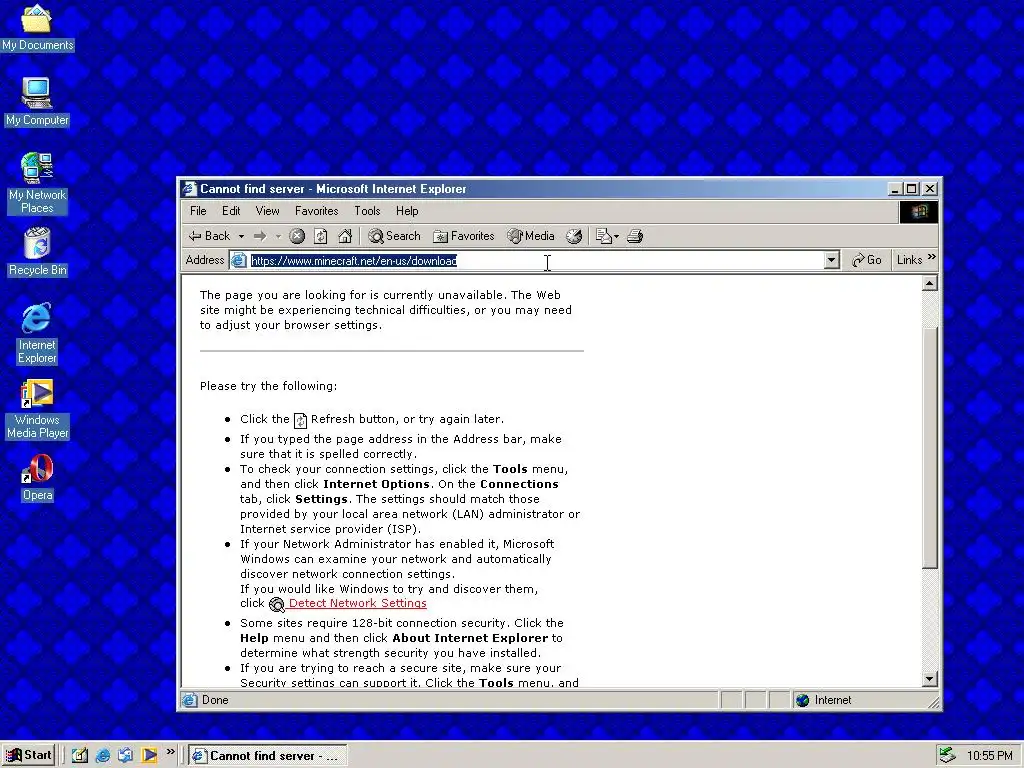
Task: Select the Internet Explorer desktop icon
Action: pos(37,333)
